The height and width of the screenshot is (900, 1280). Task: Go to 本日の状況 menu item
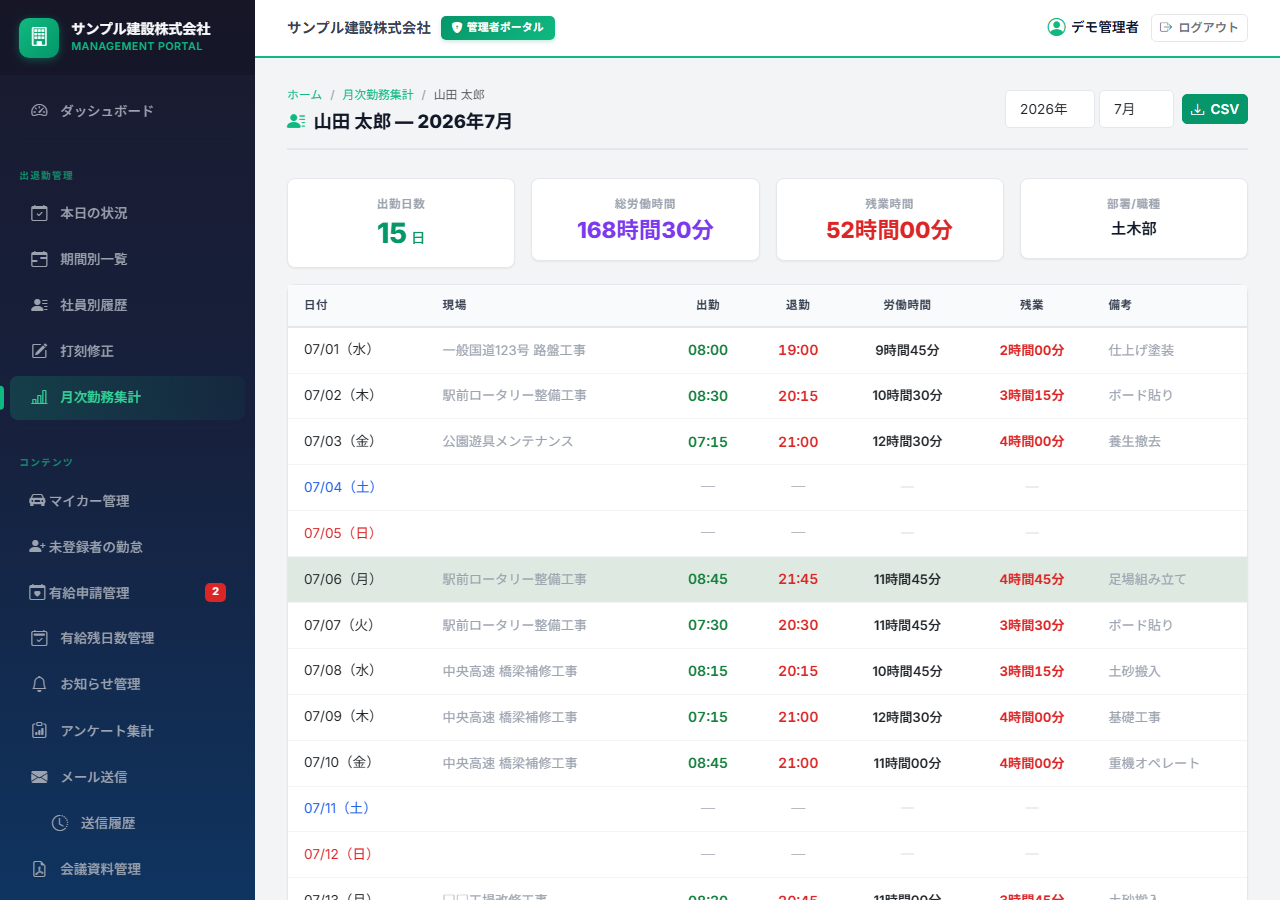click(127, 213)
